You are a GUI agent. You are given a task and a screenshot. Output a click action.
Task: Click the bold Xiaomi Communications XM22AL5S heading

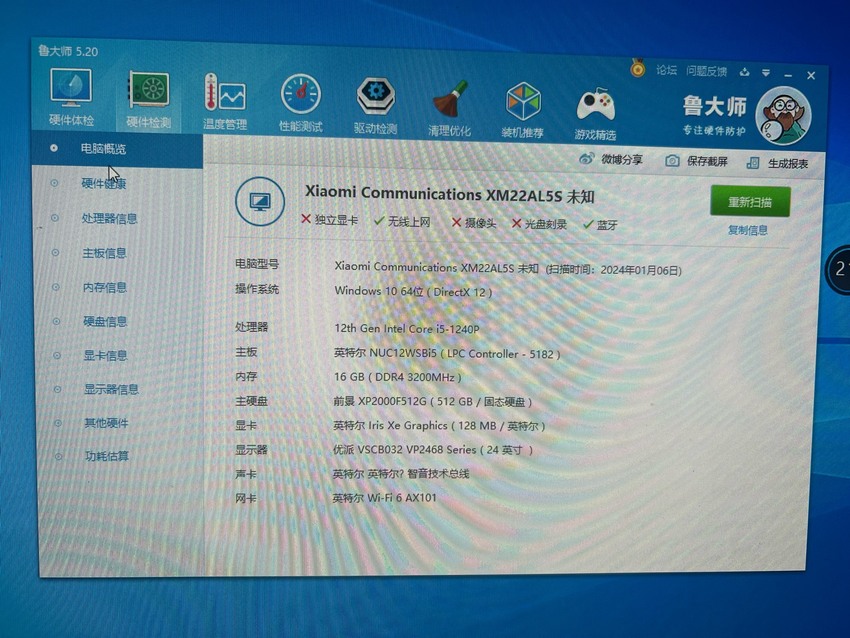449,194
